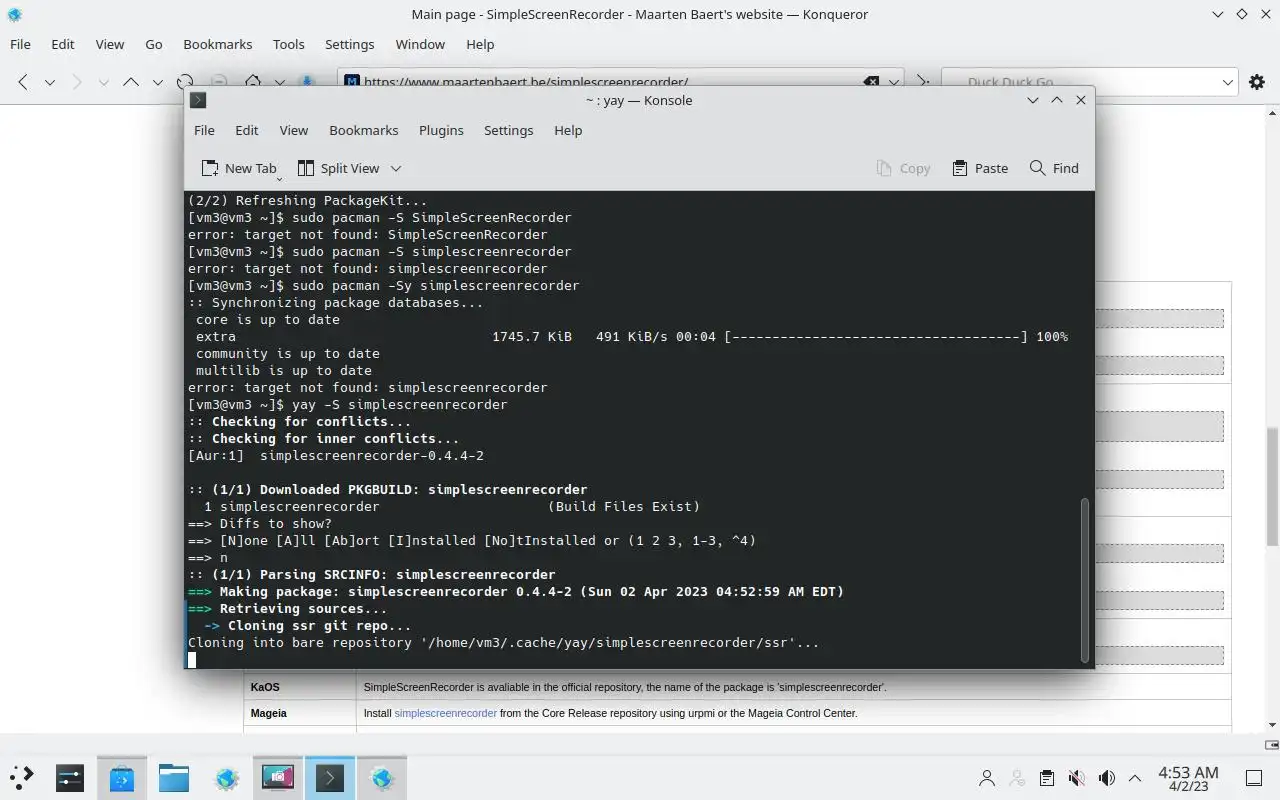Click the Konsole terminal icon in title bar
The height and width of the screenshot is (800, 1280).
pos(199,100)
